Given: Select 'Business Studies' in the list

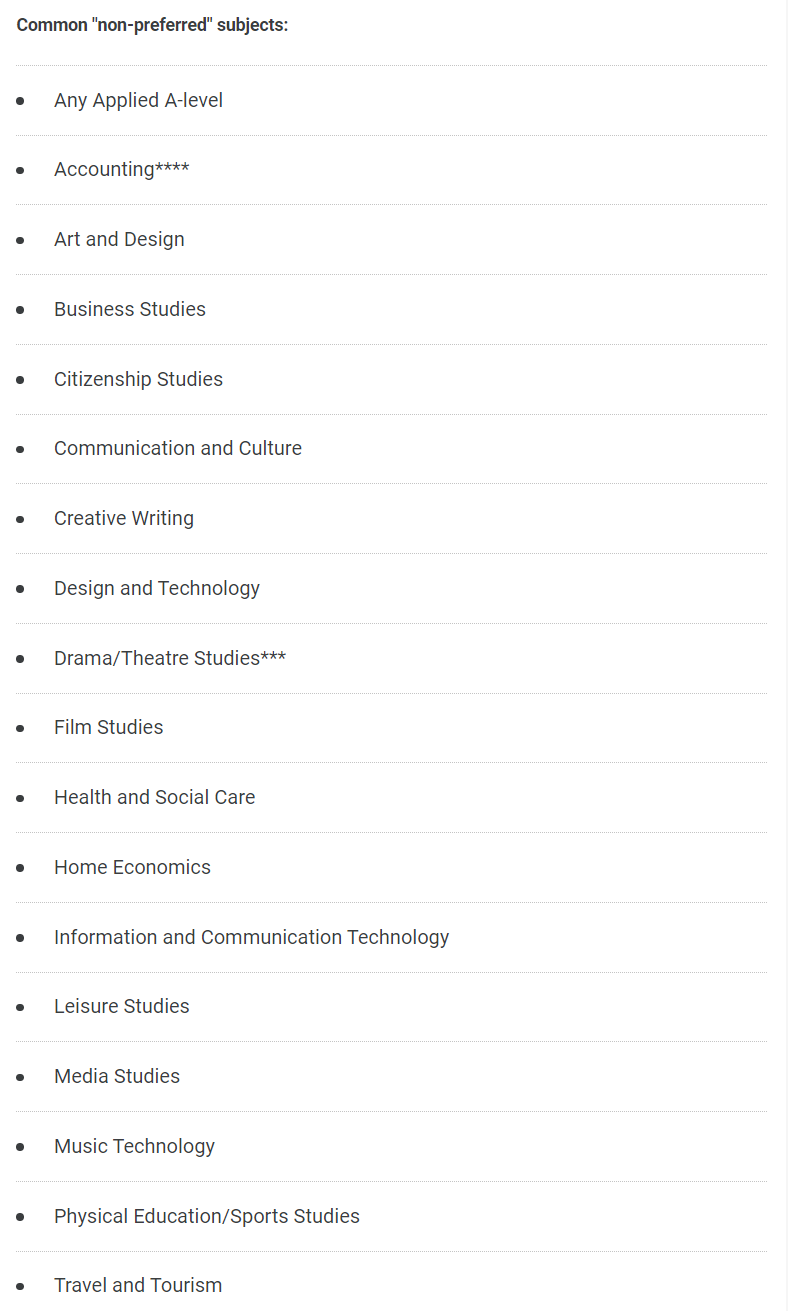Looking at the screenshot, I should pyautogui.click(x=130, y=309).
